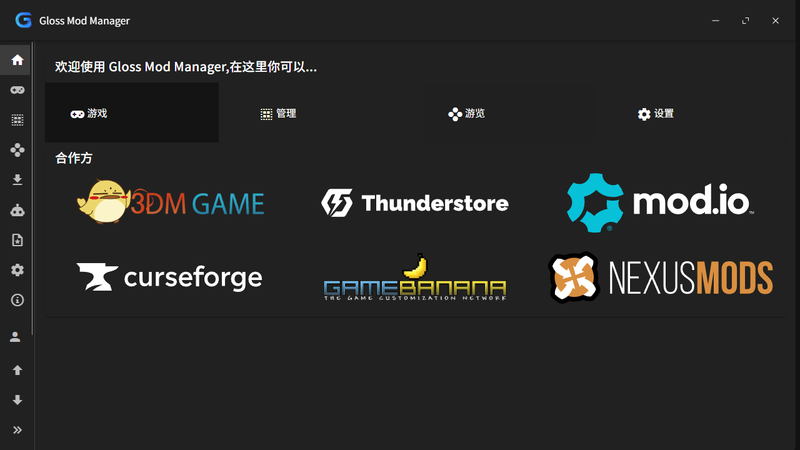Image resolution: width=800 pixels, height=450 pixels.
Task: Open the curseforge partner logo
Action: click(x=170, y=278)
